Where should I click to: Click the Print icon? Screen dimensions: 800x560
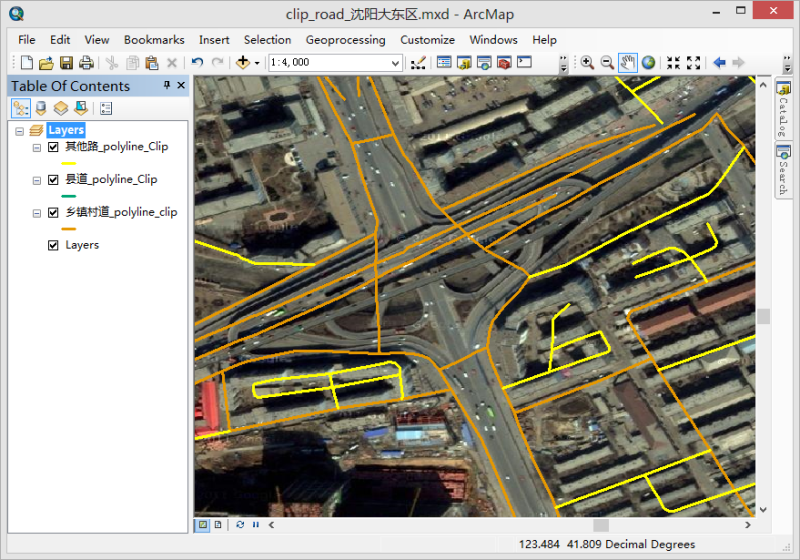pyautogui.click(x=86, y=63)
